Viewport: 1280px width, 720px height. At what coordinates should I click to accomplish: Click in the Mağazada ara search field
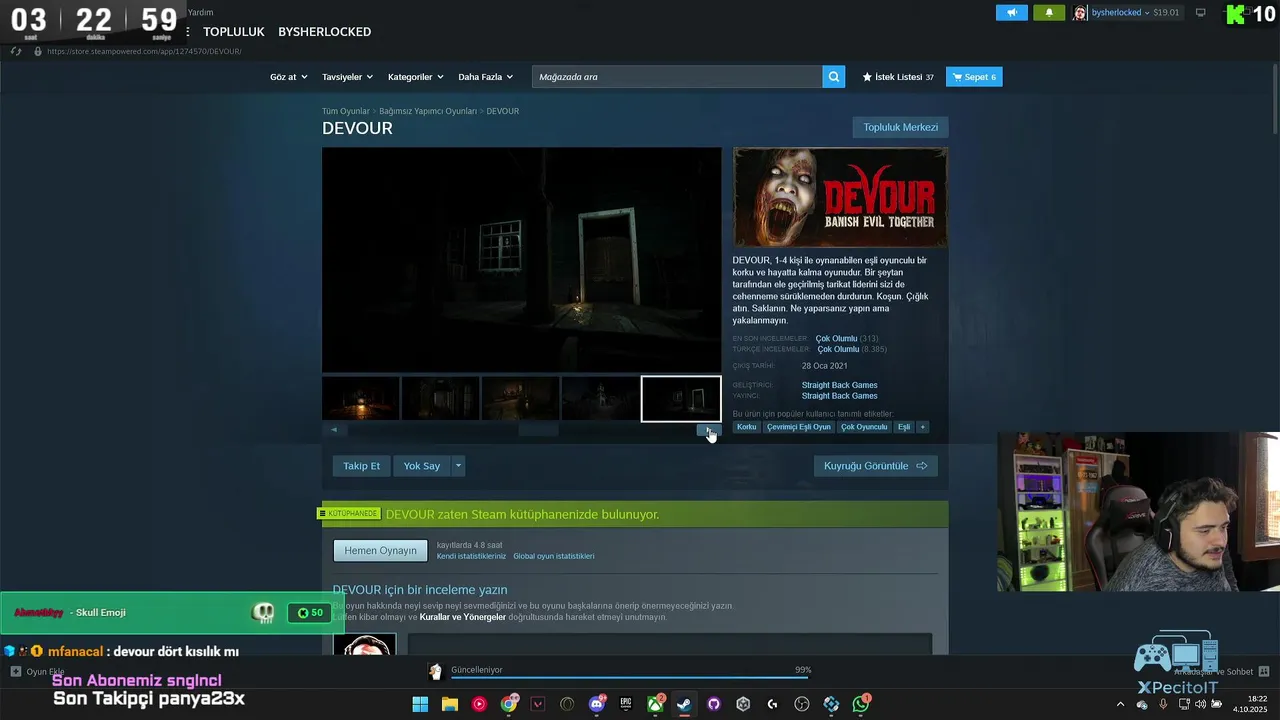677,77
